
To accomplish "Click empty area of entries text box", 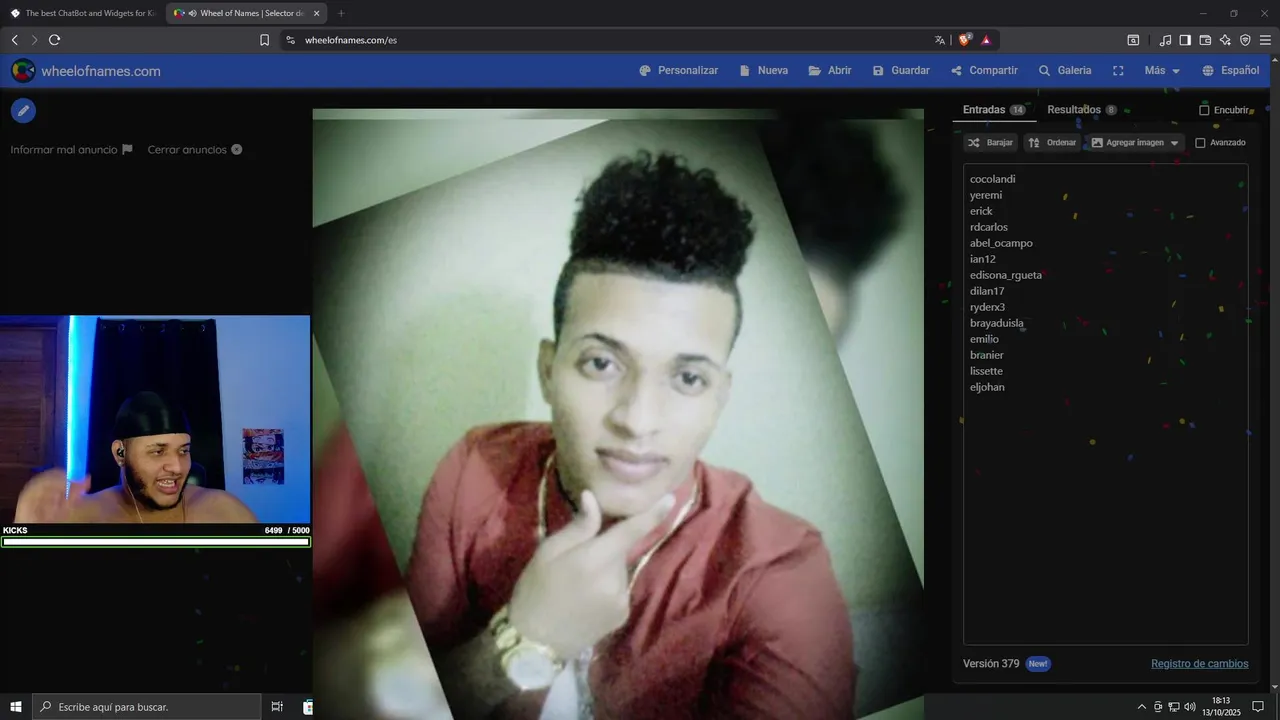I will tap(1105, 520).
